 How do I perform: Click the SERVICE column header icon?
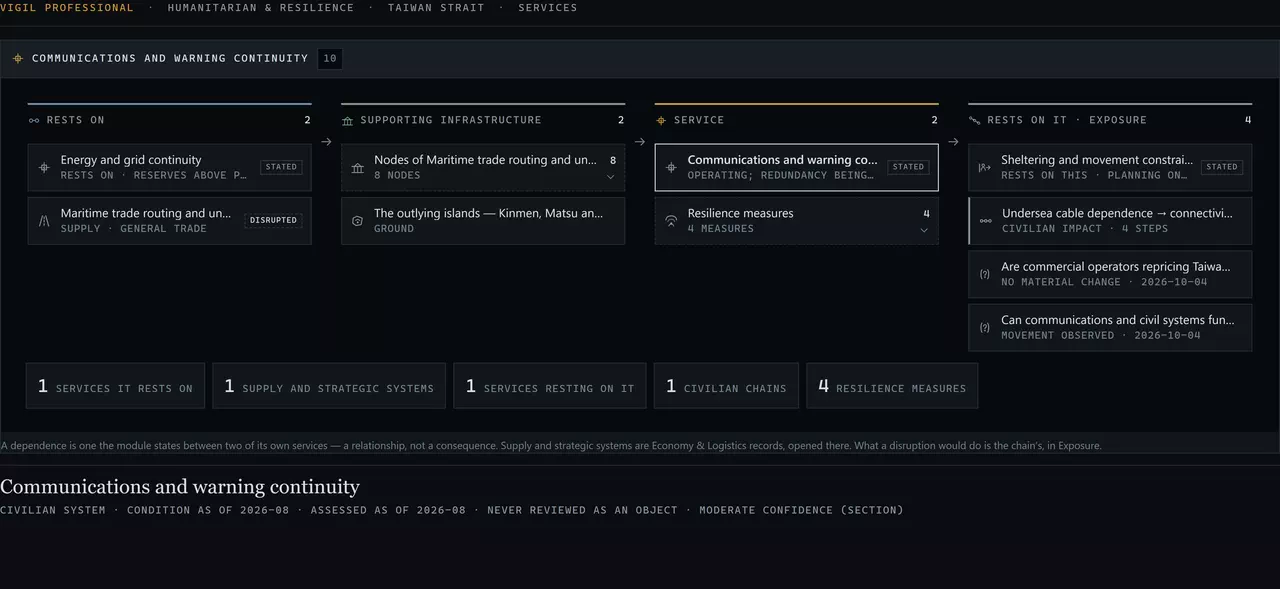point(661,120)
